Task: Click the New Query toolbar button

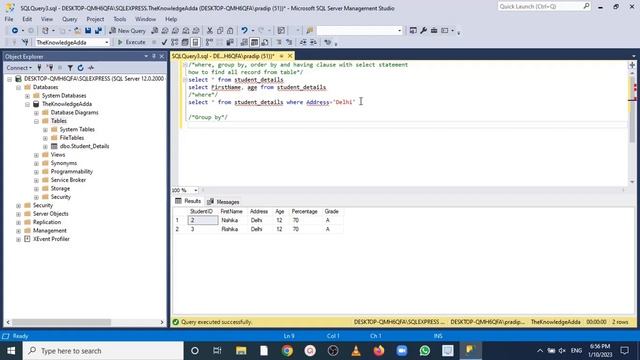Action: point(127,31)
